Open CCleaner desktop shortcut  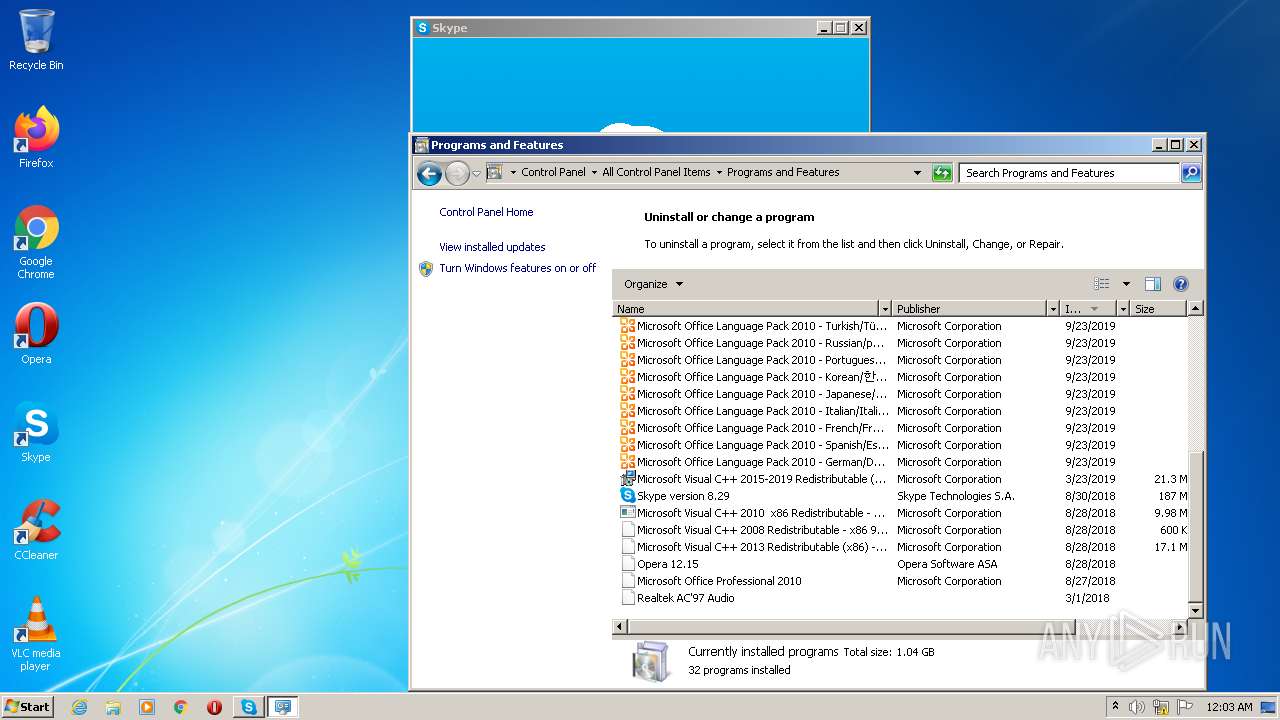tap(36, 529)
